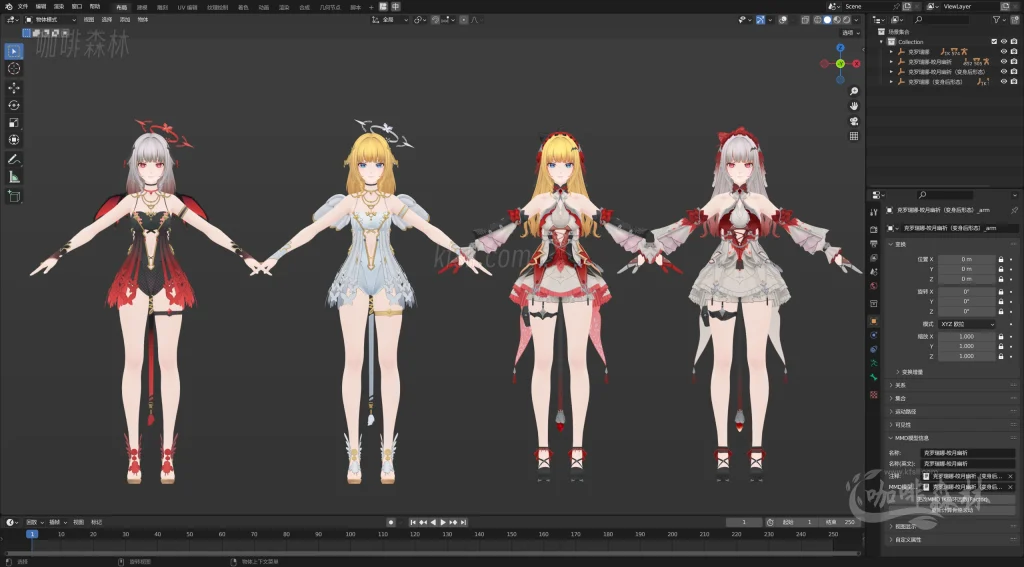Open the Render properties tab
Screen dimensions: 1024x567
tap(874, 229)
